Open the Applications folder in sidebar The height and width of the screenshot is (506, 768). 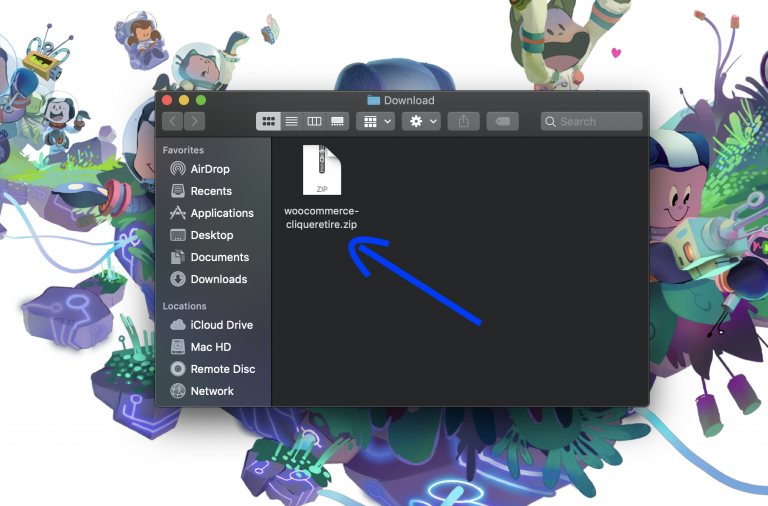(x=221, y=213)
